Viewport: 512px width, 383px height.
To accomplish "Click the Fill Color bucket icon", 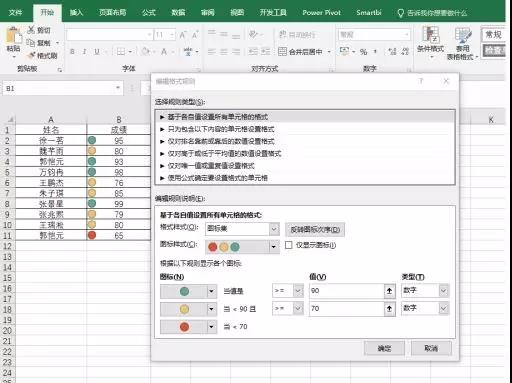I will point(145,51).
